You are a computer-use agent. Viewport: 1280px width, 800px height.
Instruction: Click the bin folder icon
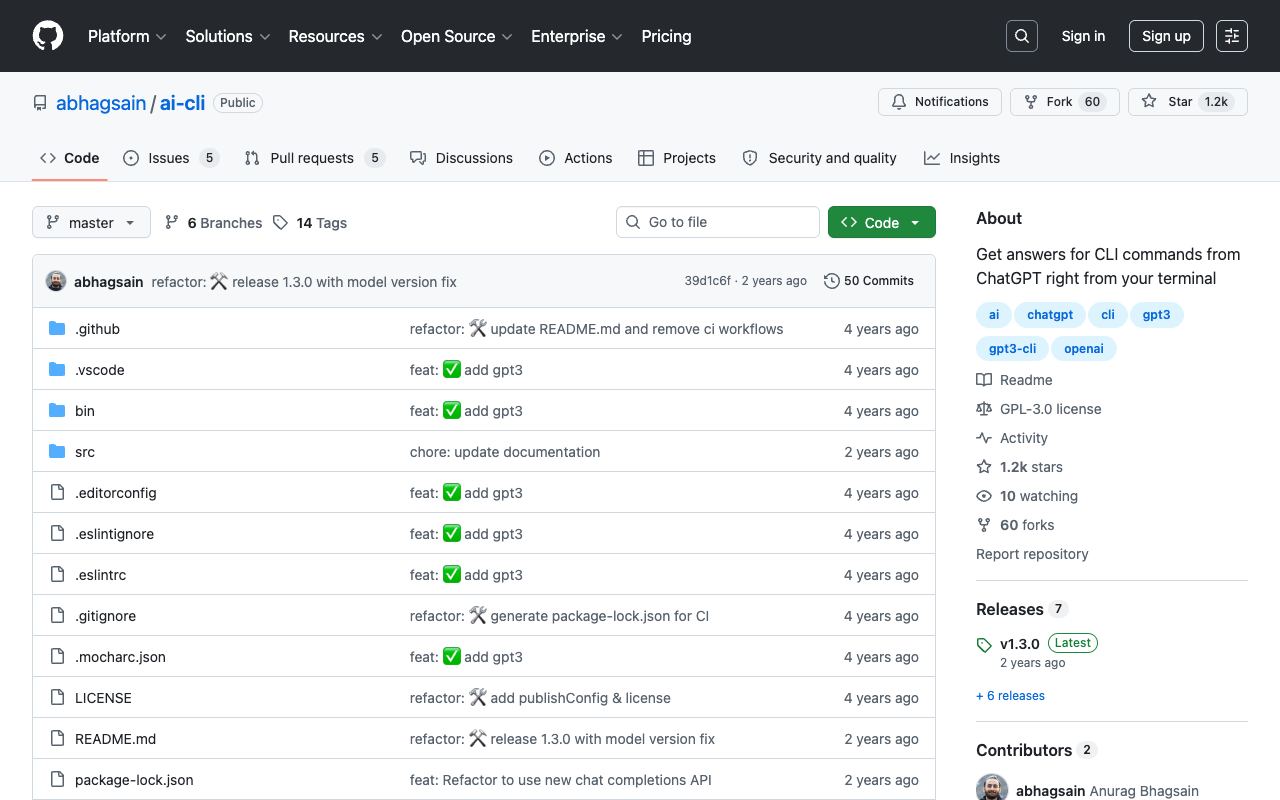pos(57,411)
